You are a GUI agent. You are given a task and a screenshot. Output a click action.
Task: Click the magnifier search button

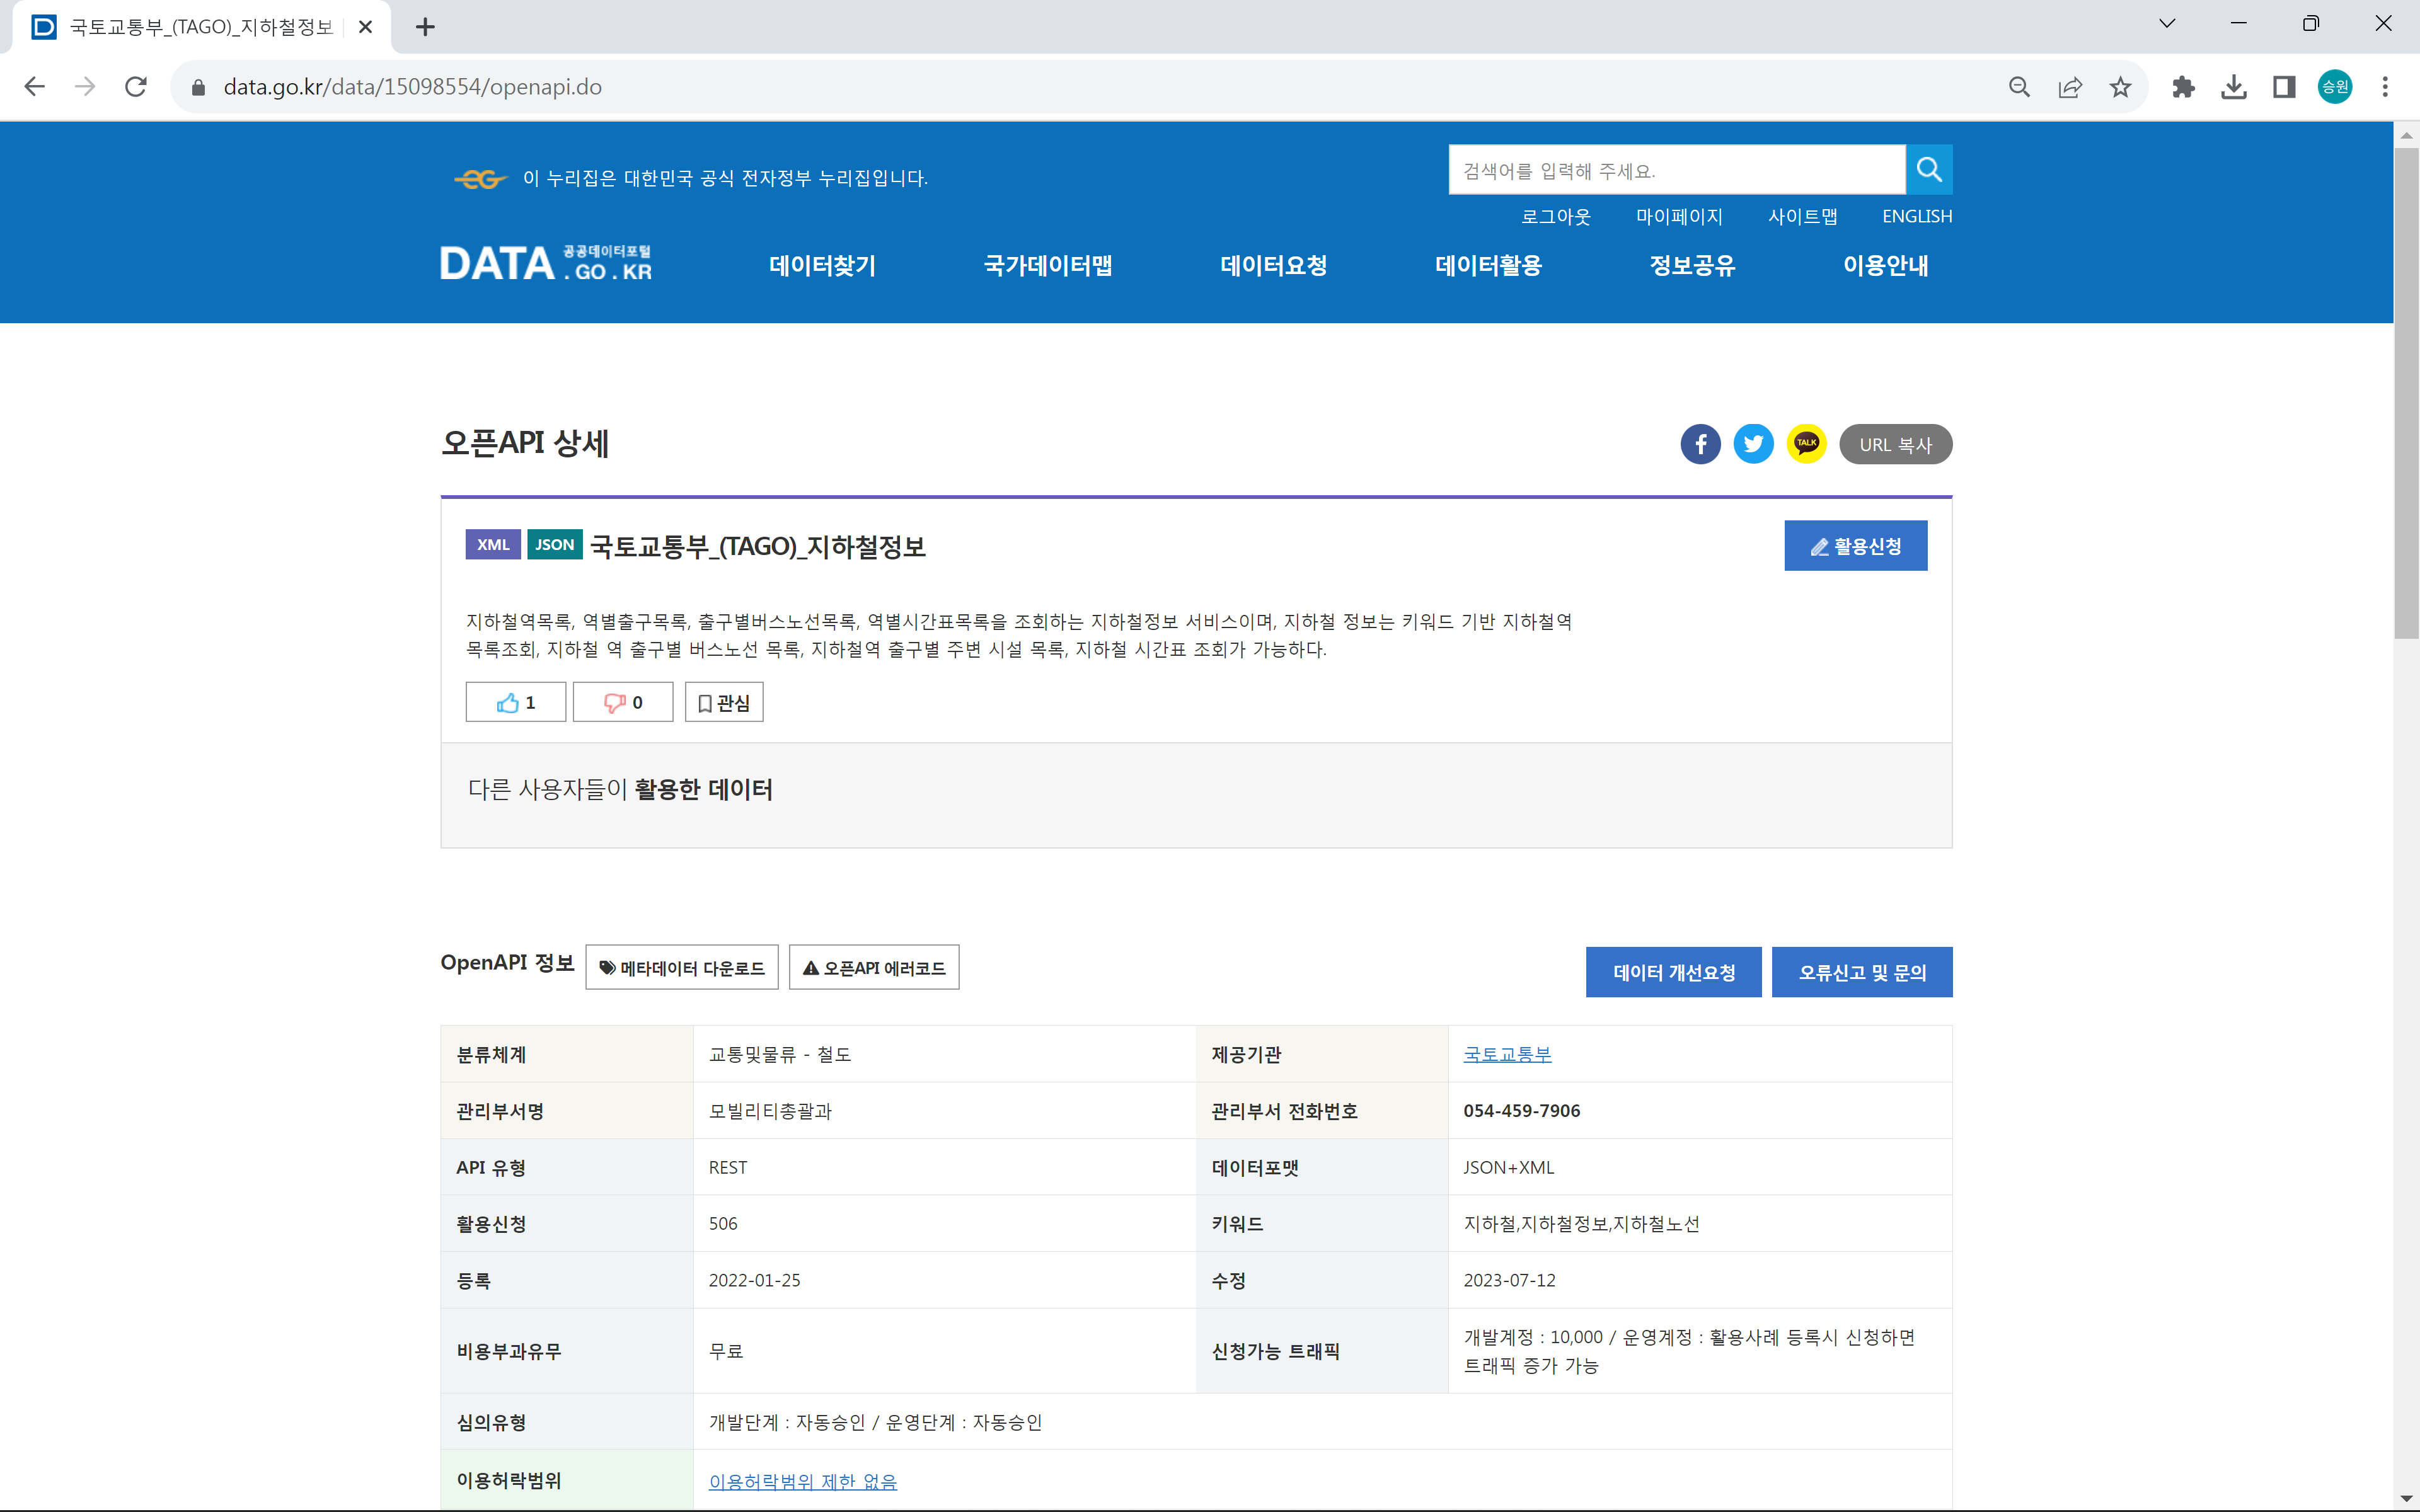pos(1929,170)
